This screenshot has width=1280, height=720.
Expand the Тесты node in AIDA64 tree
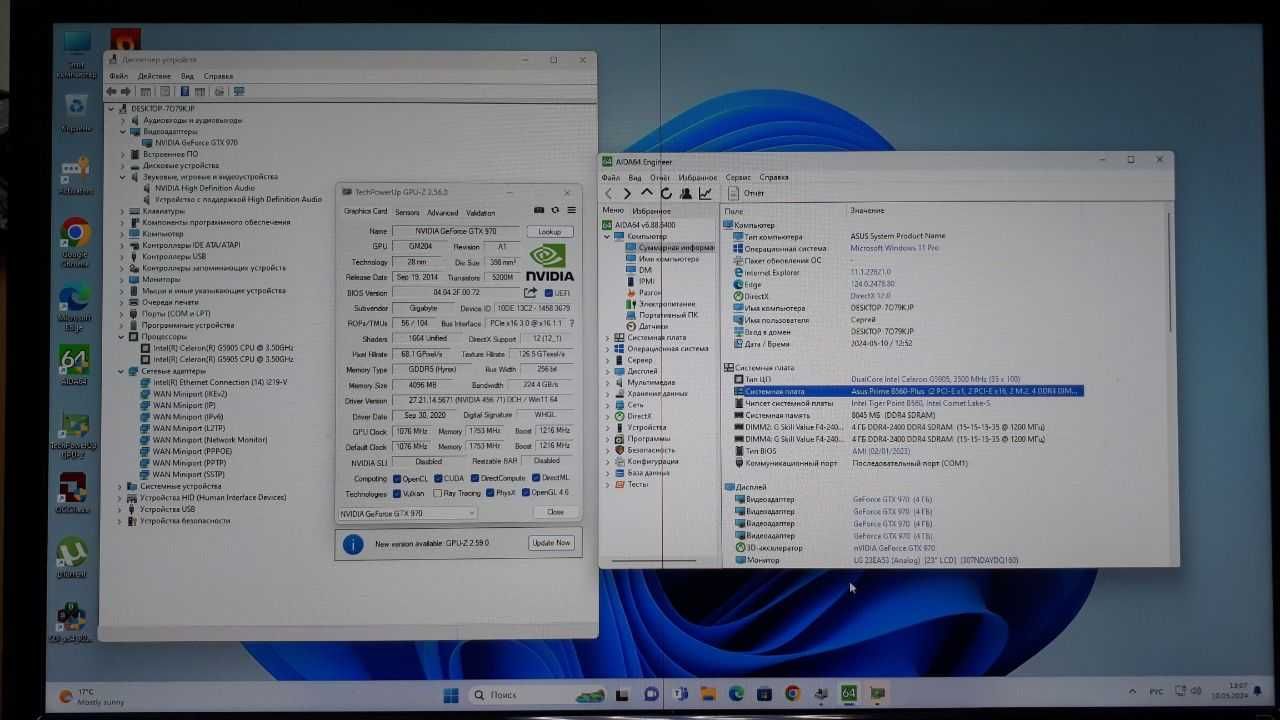(x=607, y=484)
